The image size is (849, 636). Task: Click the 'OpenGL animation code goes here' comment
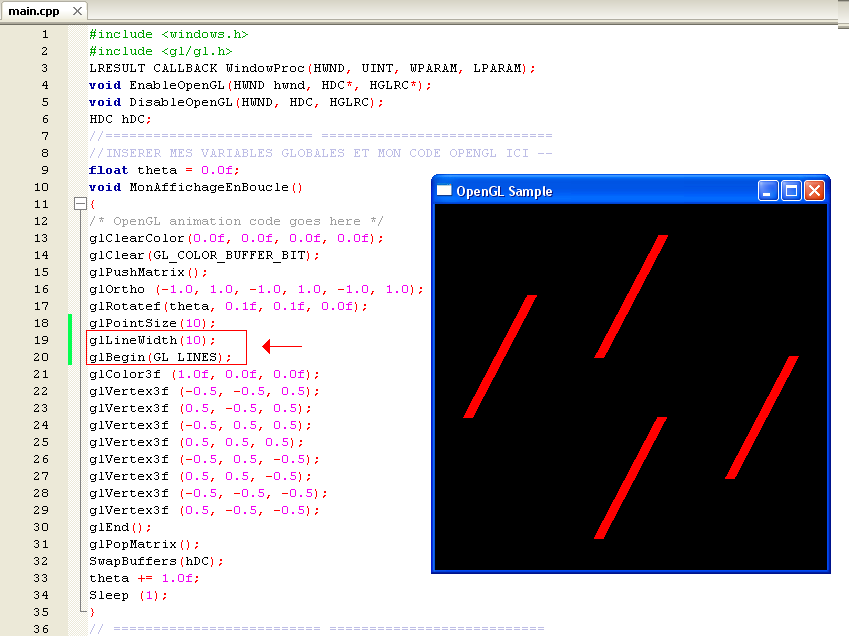pyautogui.click(x=236, y=221)
